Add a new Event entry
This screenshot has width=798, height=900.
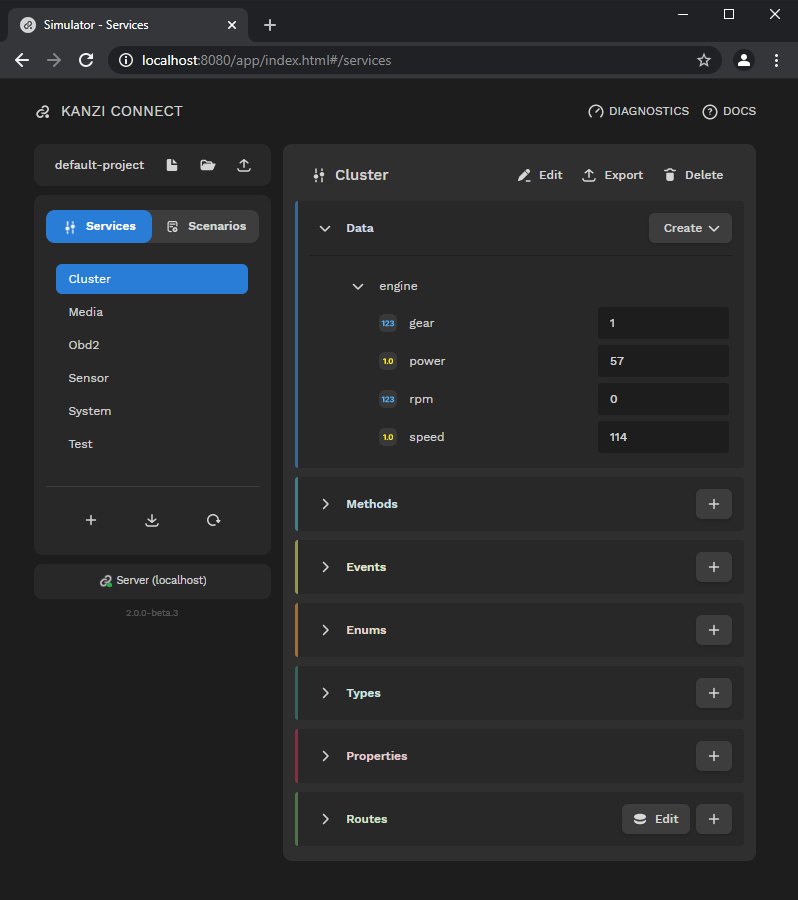(x=714, y=567)
